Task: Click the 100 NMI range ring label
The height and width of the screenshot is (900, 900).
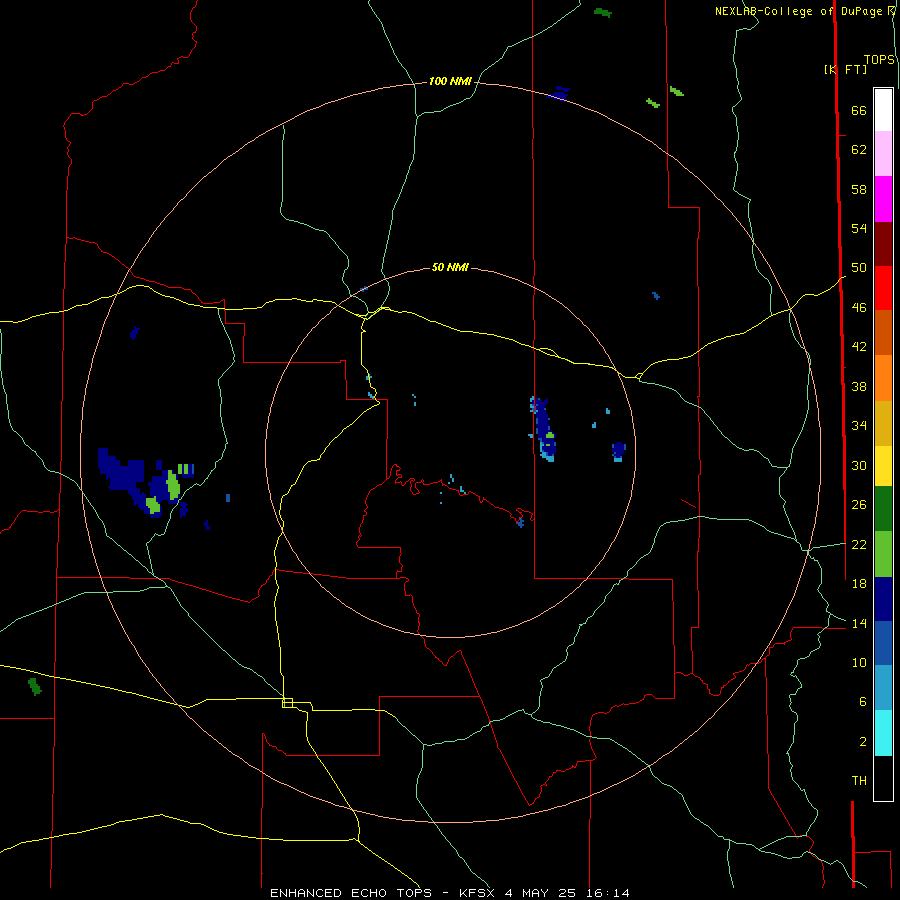Action: (x=450, y=82)
